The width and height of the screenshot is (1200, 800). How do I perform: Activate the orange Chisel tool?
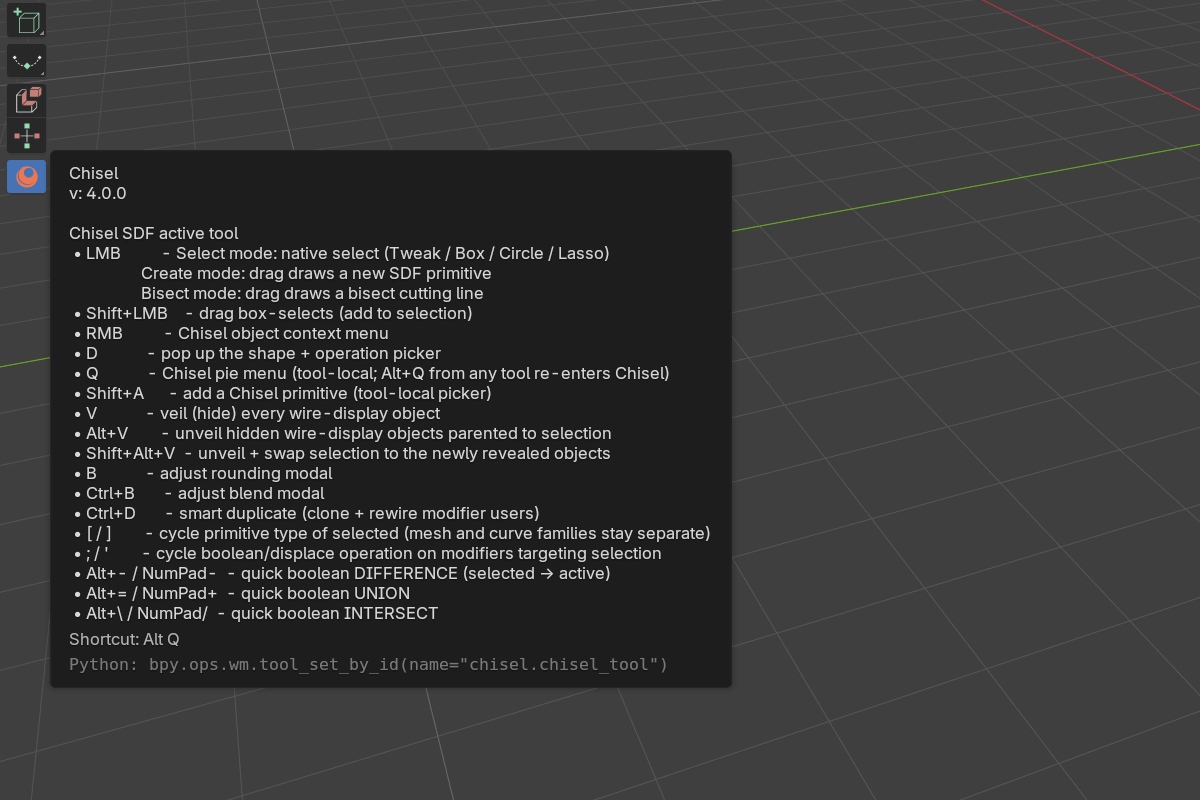(x=26, y=177)
